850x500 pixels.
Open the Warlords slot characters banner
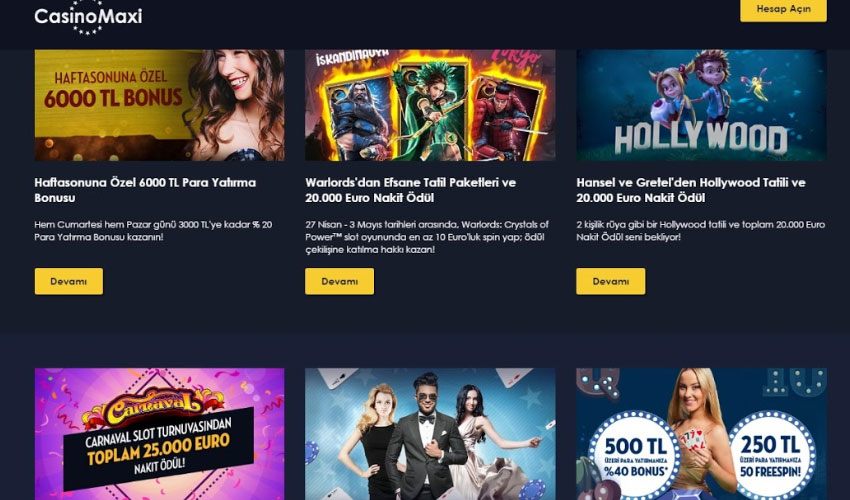pyautogui.click(x=430, y=105)
